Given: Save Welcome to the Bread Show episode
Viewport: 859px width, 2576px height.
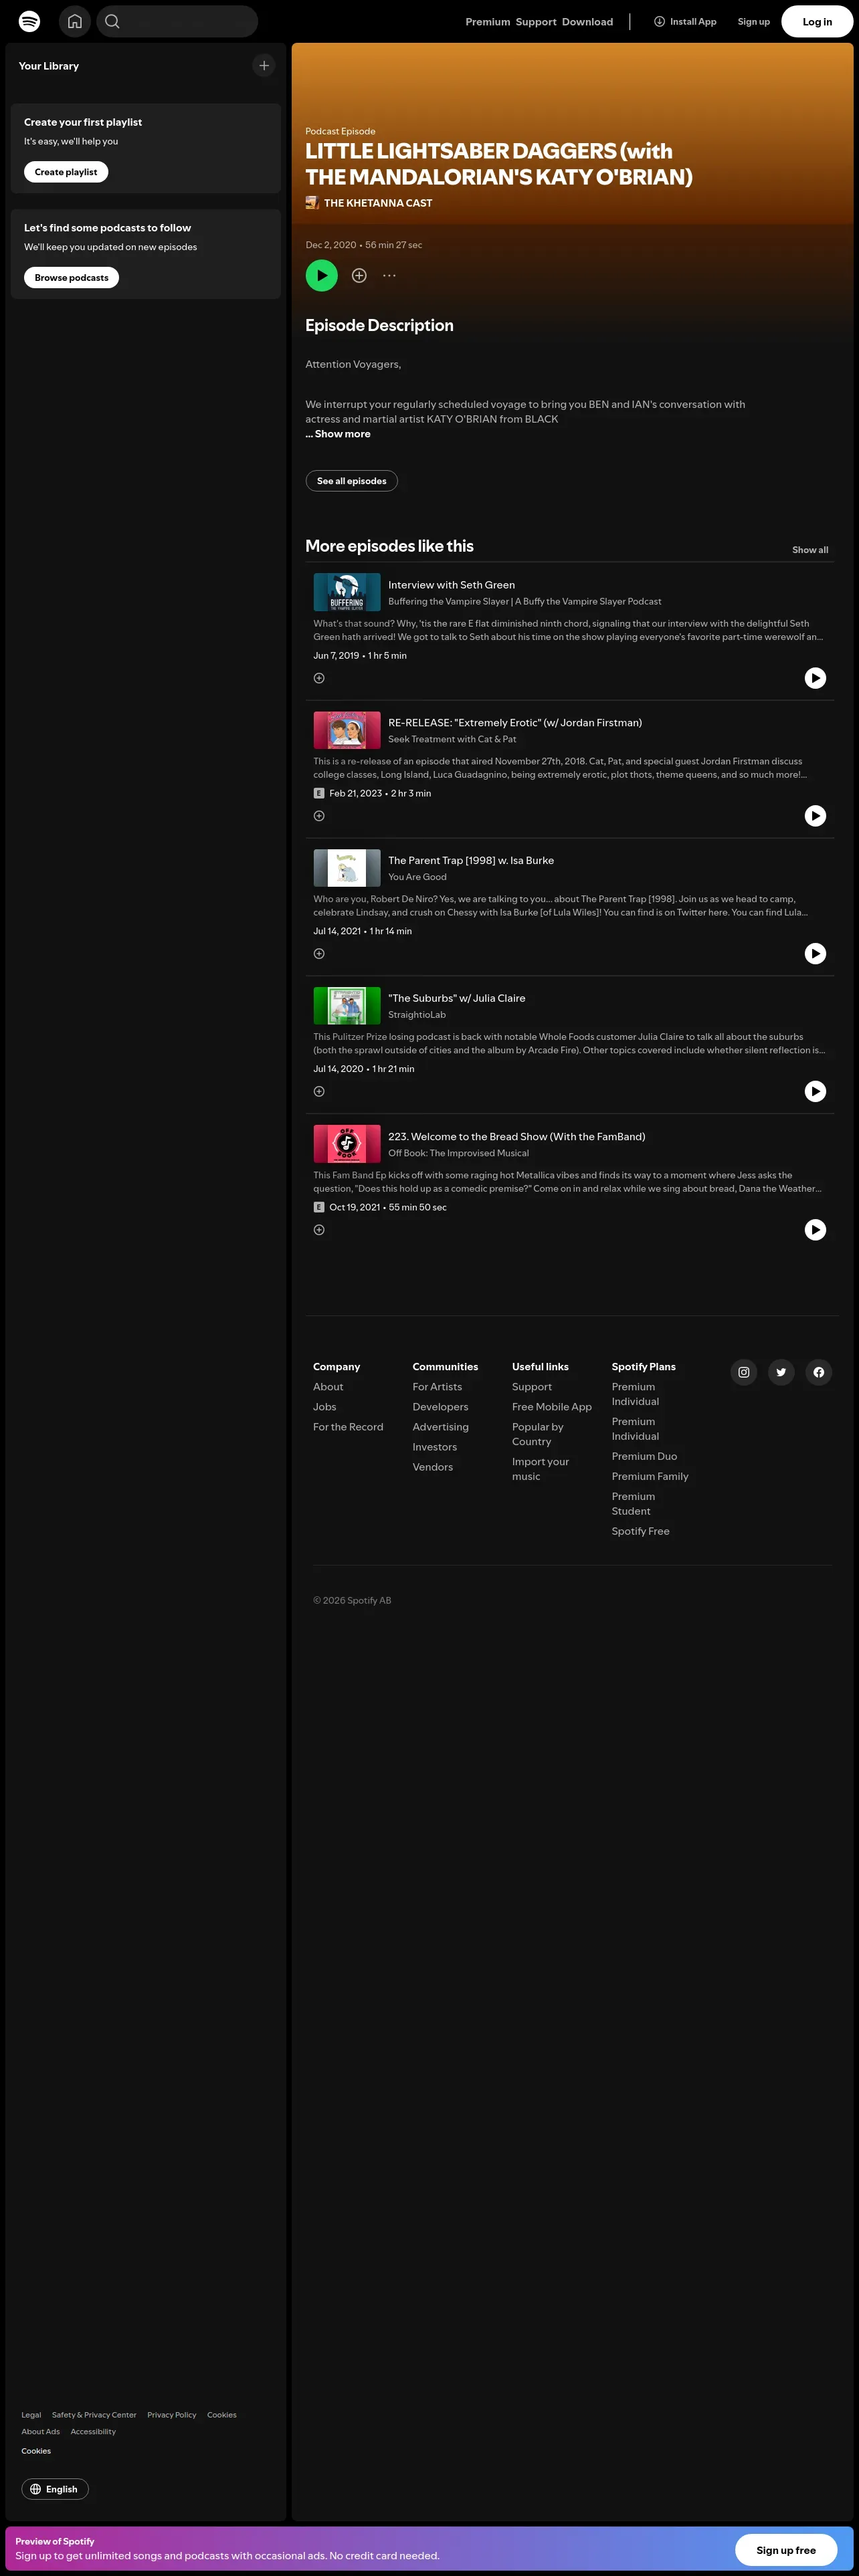Looking at the screenshot, I should coord(319,1230).
